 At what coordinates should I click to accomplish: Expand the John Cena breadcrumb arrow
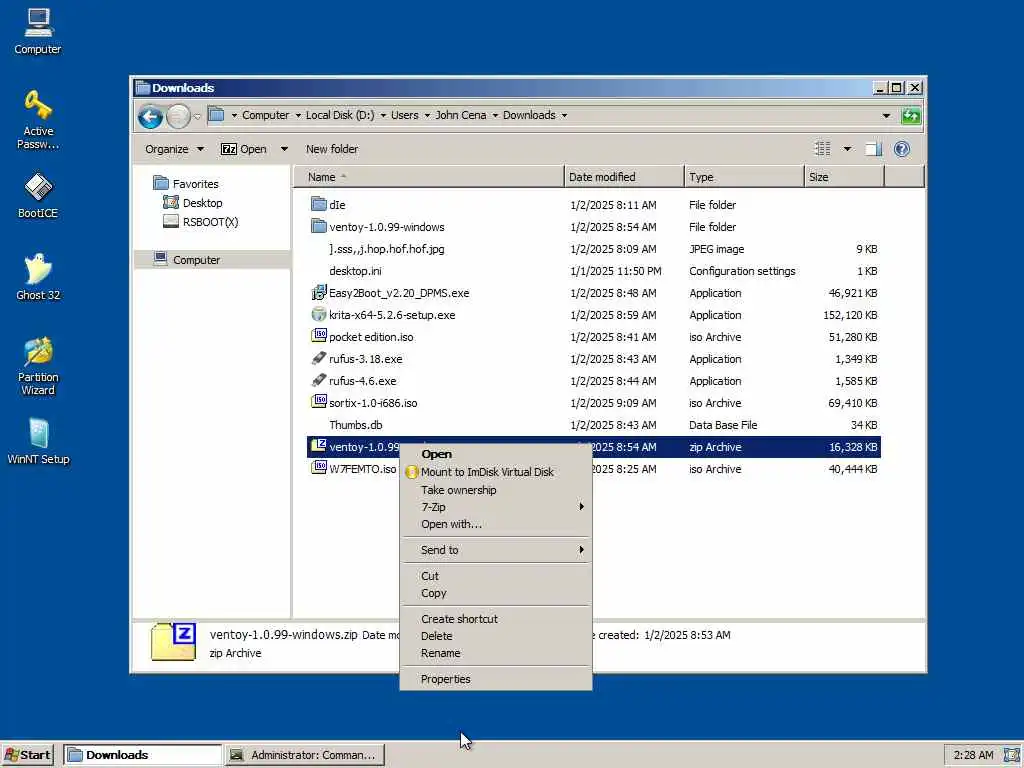[x=495, y=116]
